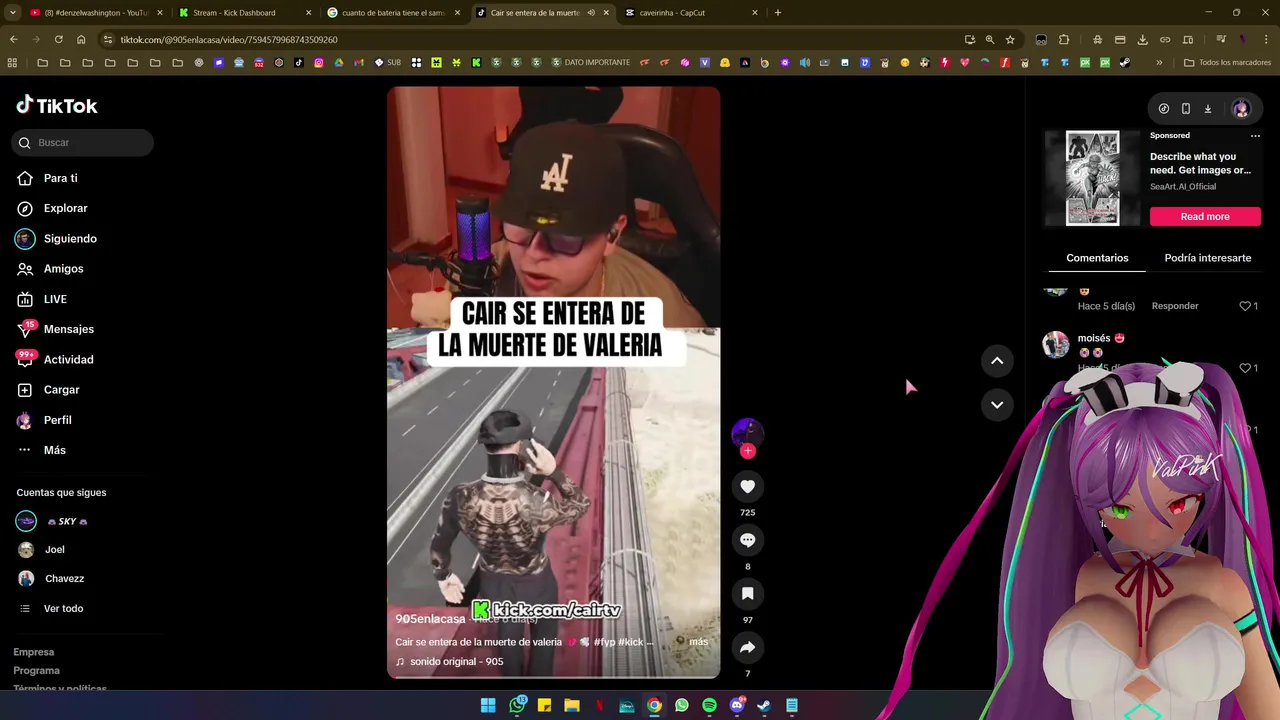This screenshot has width=1280, height=720.
Task: Open moisés's profile avatar
Action: pyautogui.click(x=1056, y=345)
